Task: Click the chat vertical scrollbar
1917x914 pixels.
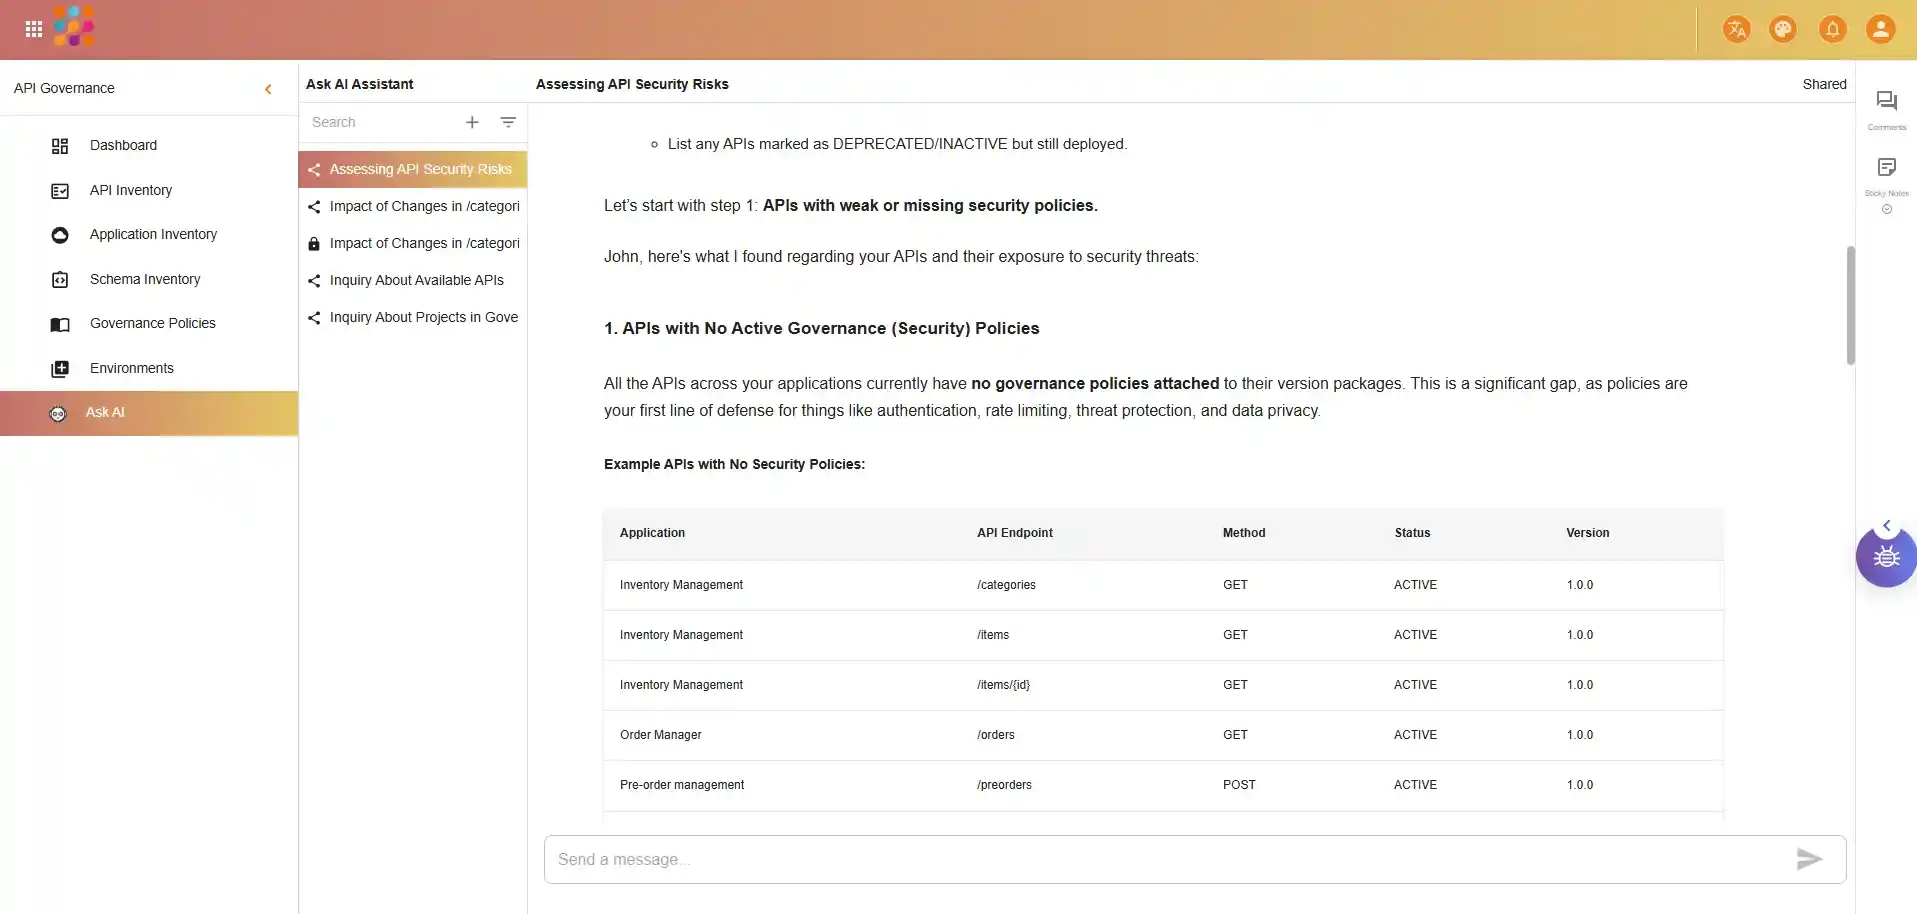Action: click(x=1850, y=305)
